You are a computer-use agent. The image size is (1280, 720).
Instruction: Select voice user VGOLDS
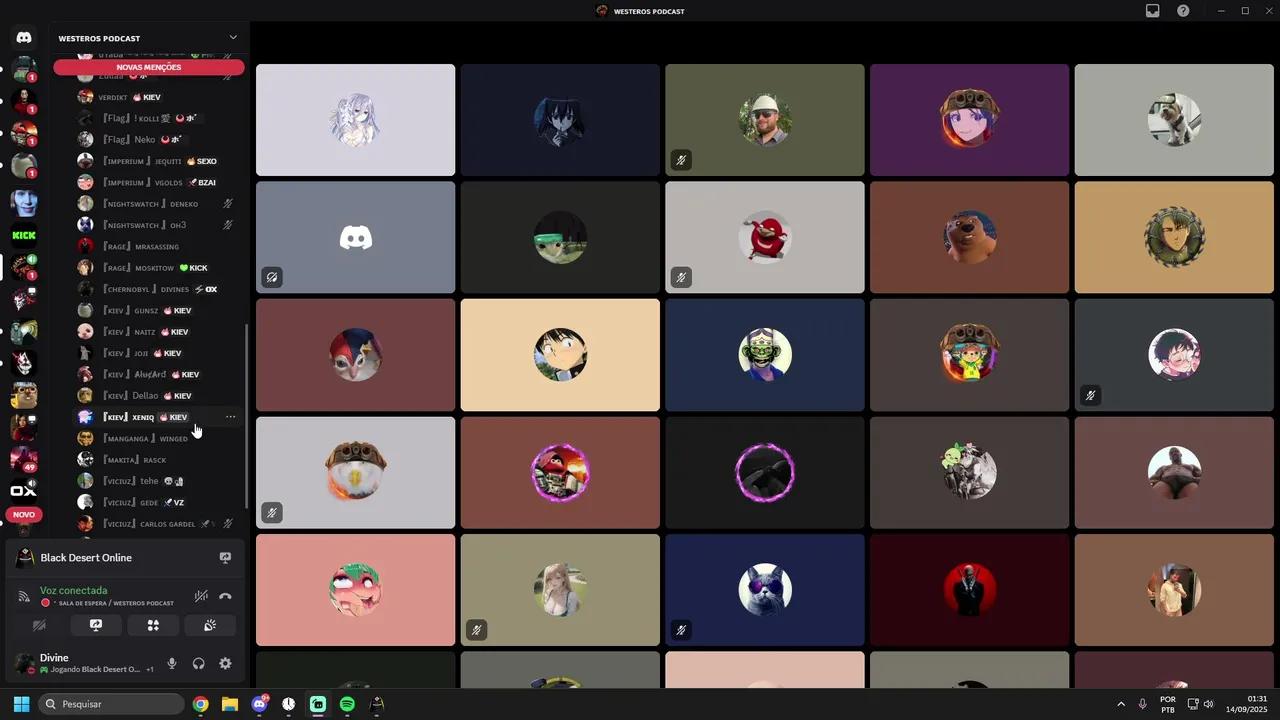[160, 182]
